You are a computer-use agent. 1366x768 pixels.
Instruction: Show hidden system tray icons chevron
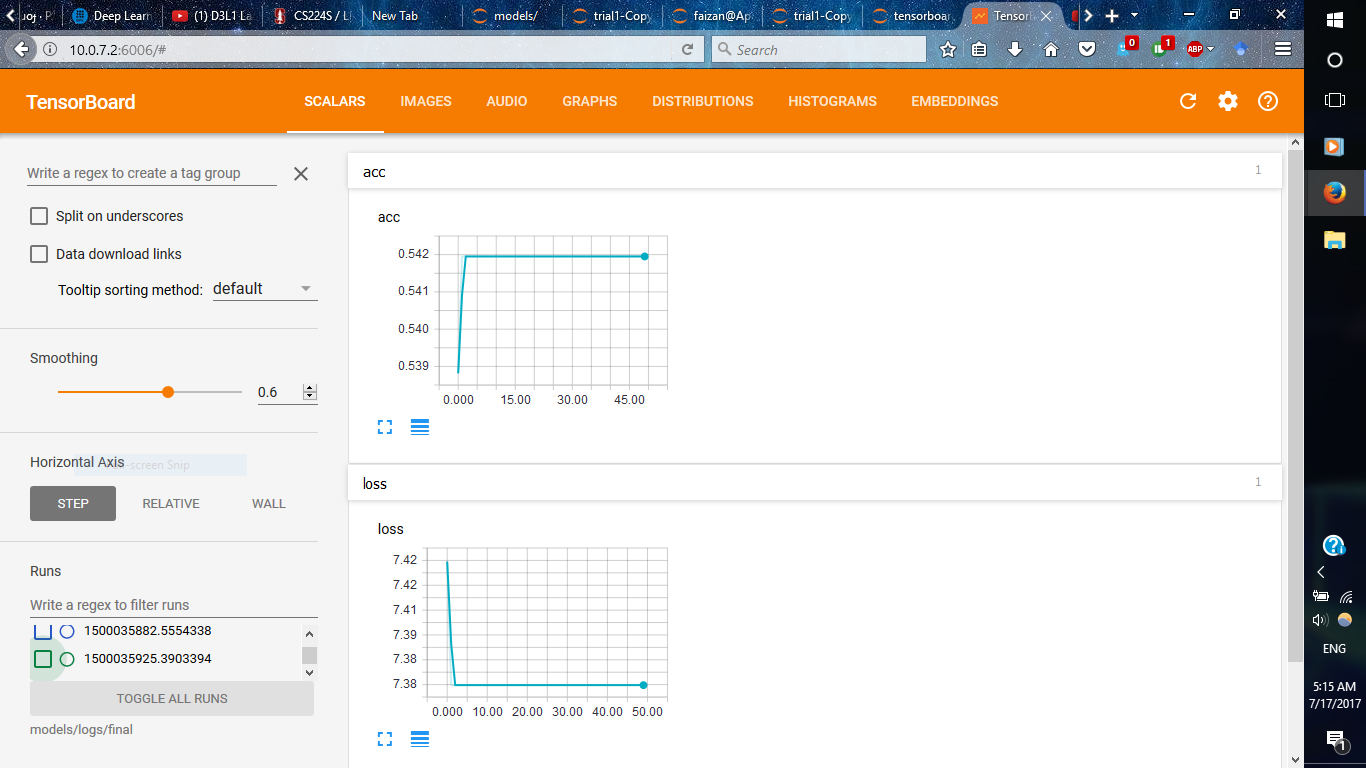1321,572
